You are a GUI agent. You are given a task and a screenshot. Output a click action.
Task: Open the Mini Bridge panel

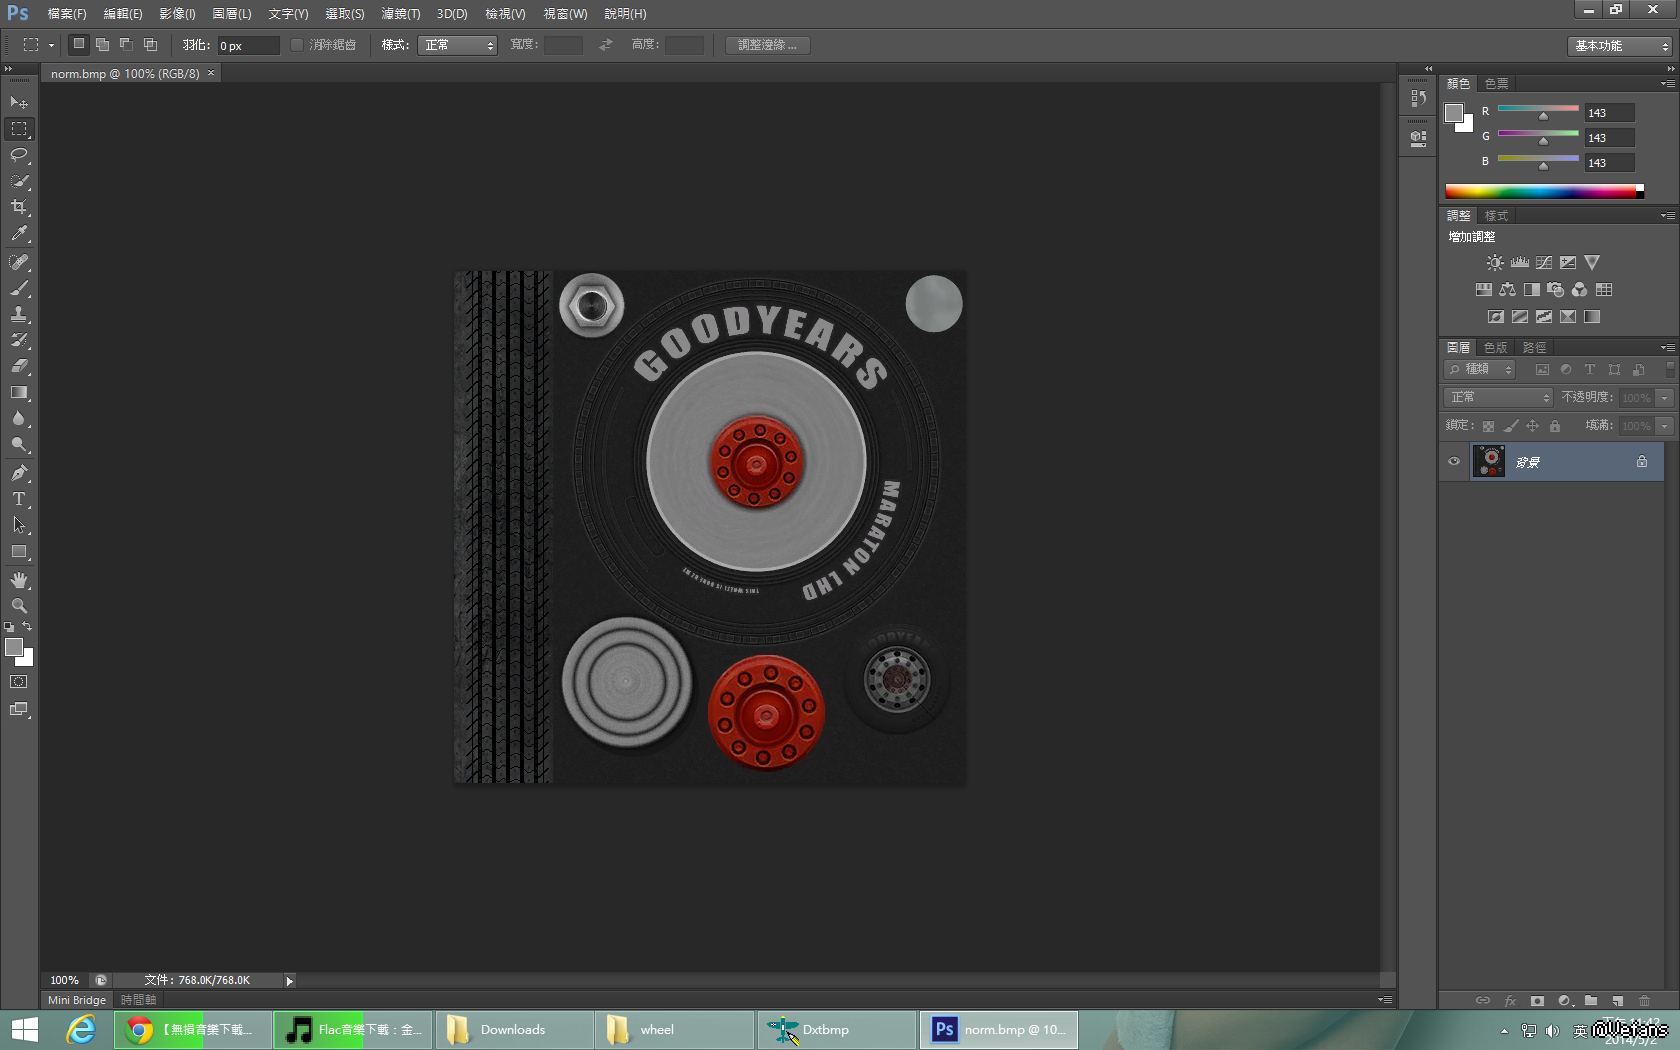click(x=77, y=1000)
